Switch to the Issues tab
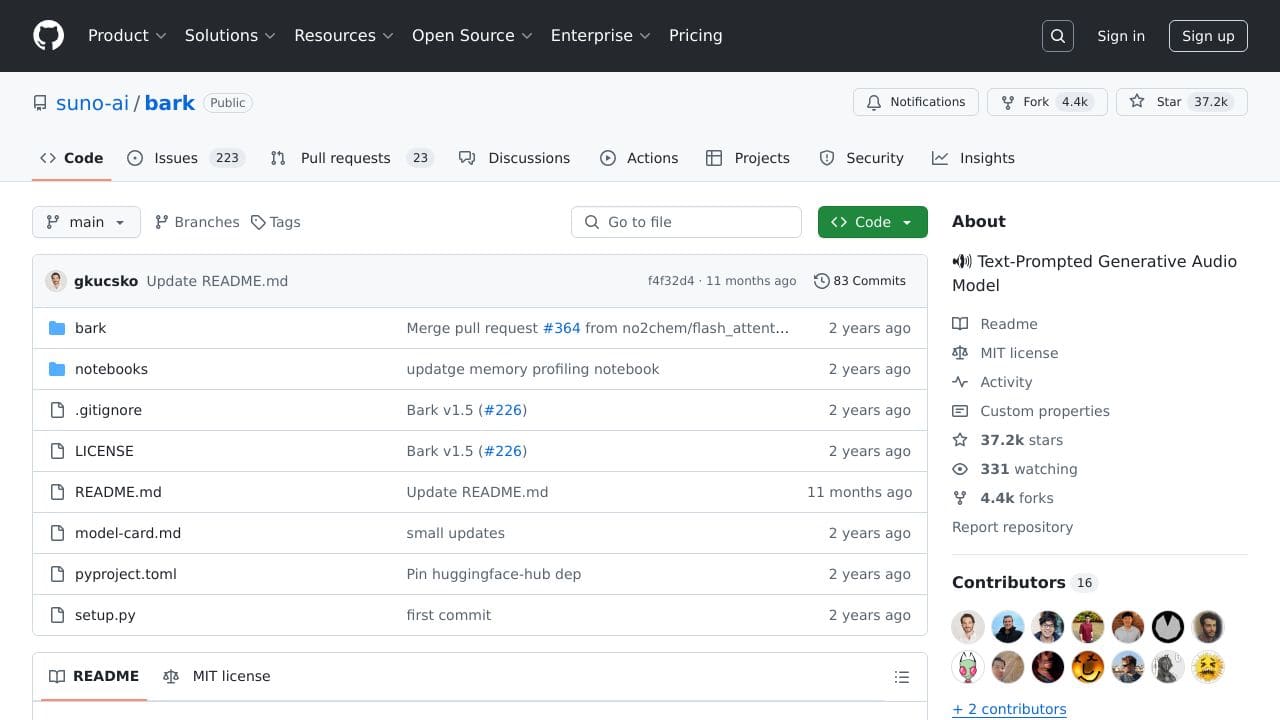The width and height of the screenshot is (1280, 720). (186, 158)
